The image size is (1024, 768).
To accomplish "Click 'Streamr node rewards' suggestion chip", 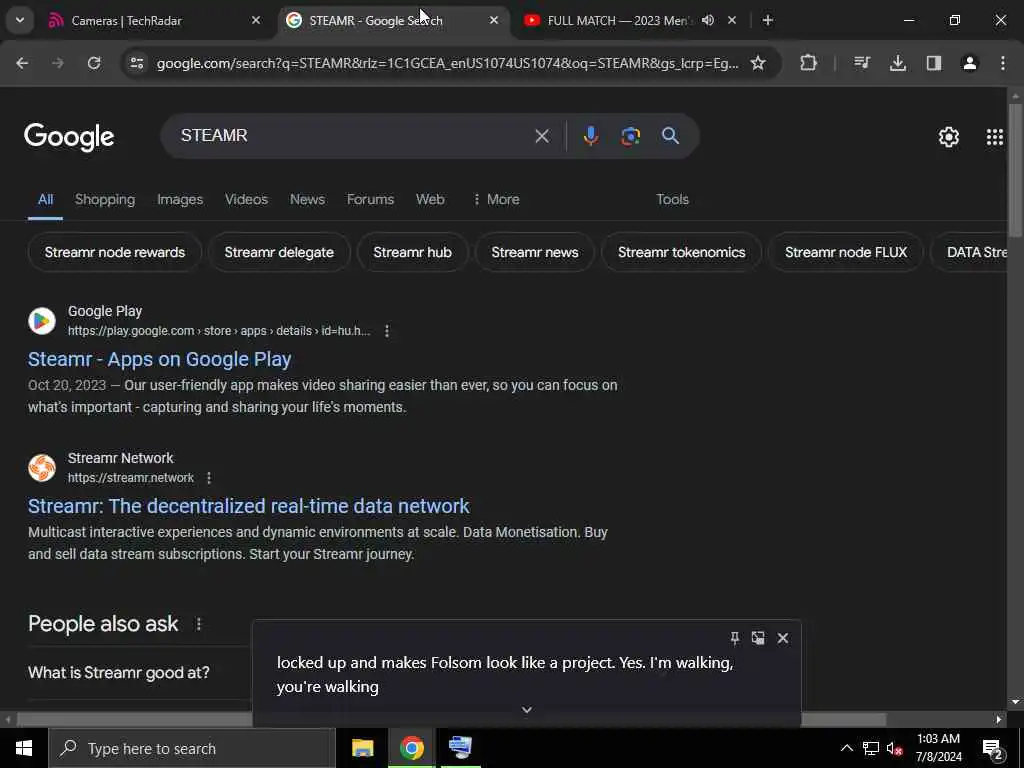I will pos(114,252).
